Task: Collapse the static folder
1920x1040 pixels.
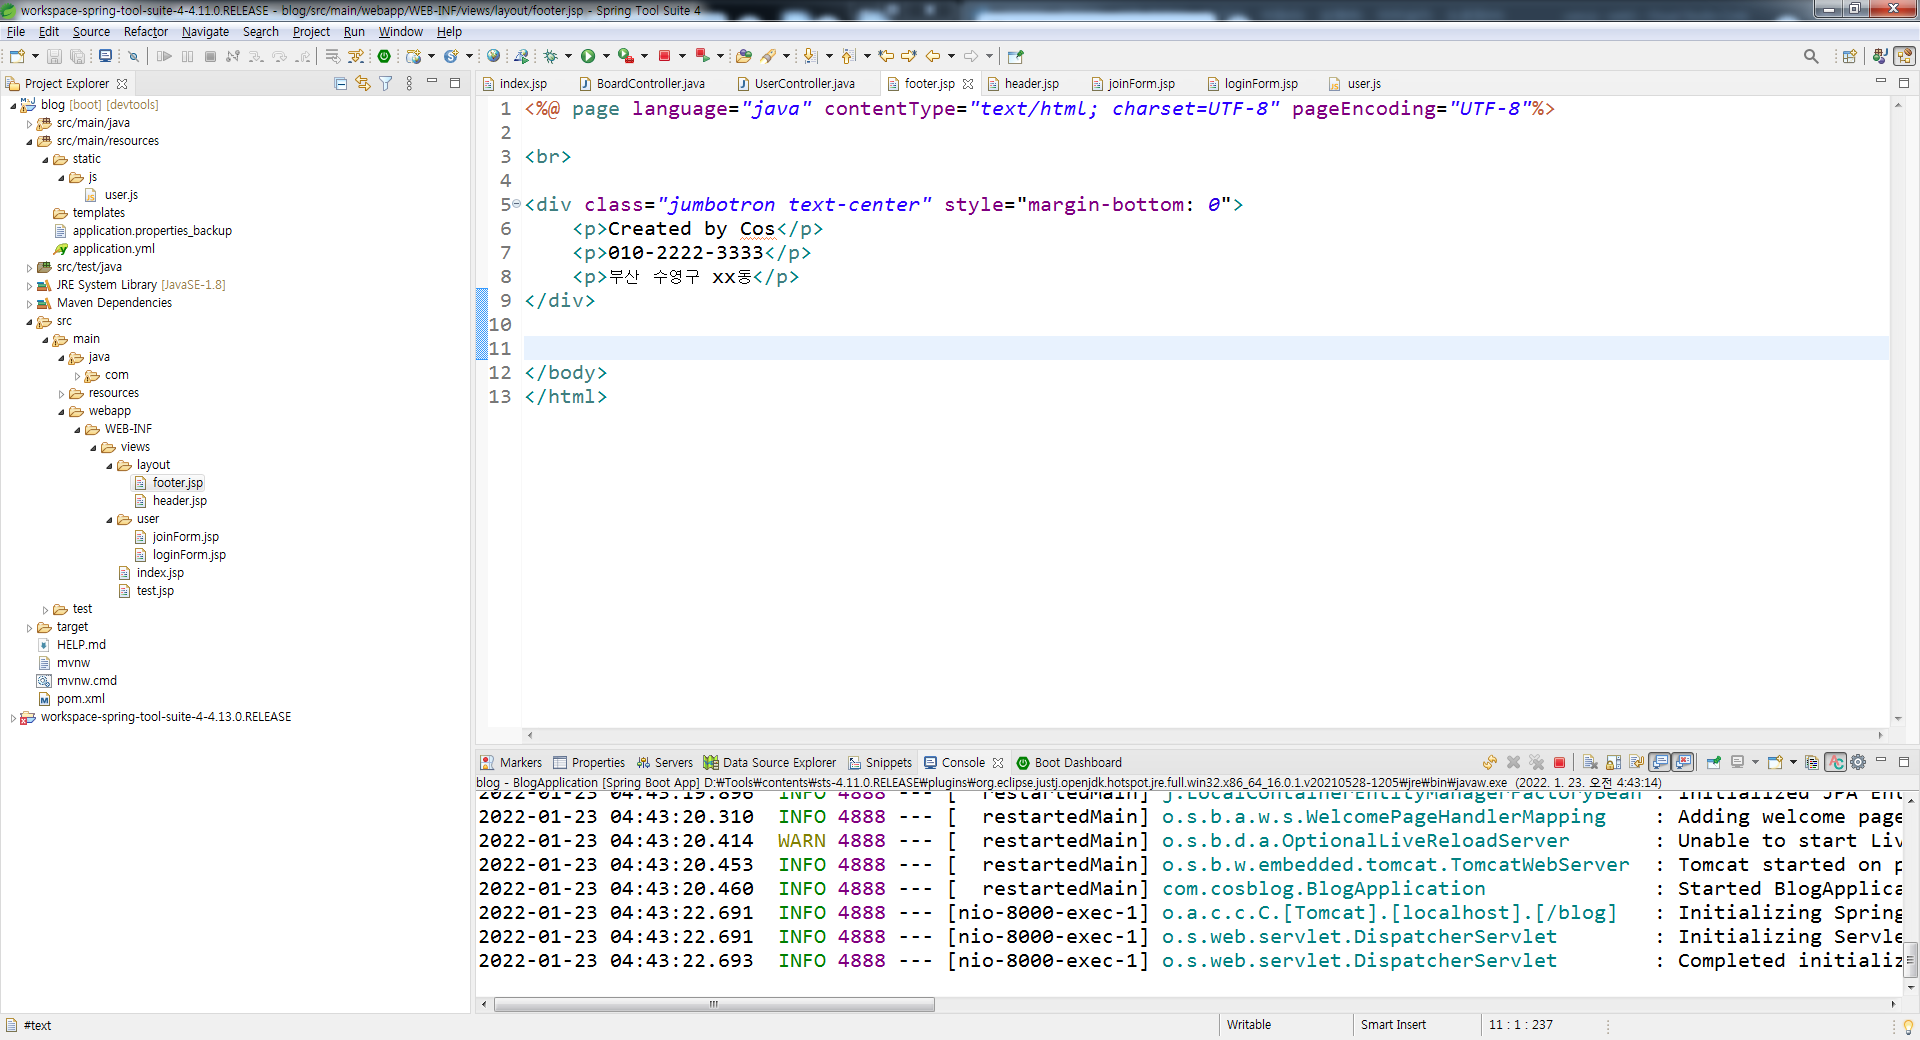Action: coord(45,160)
